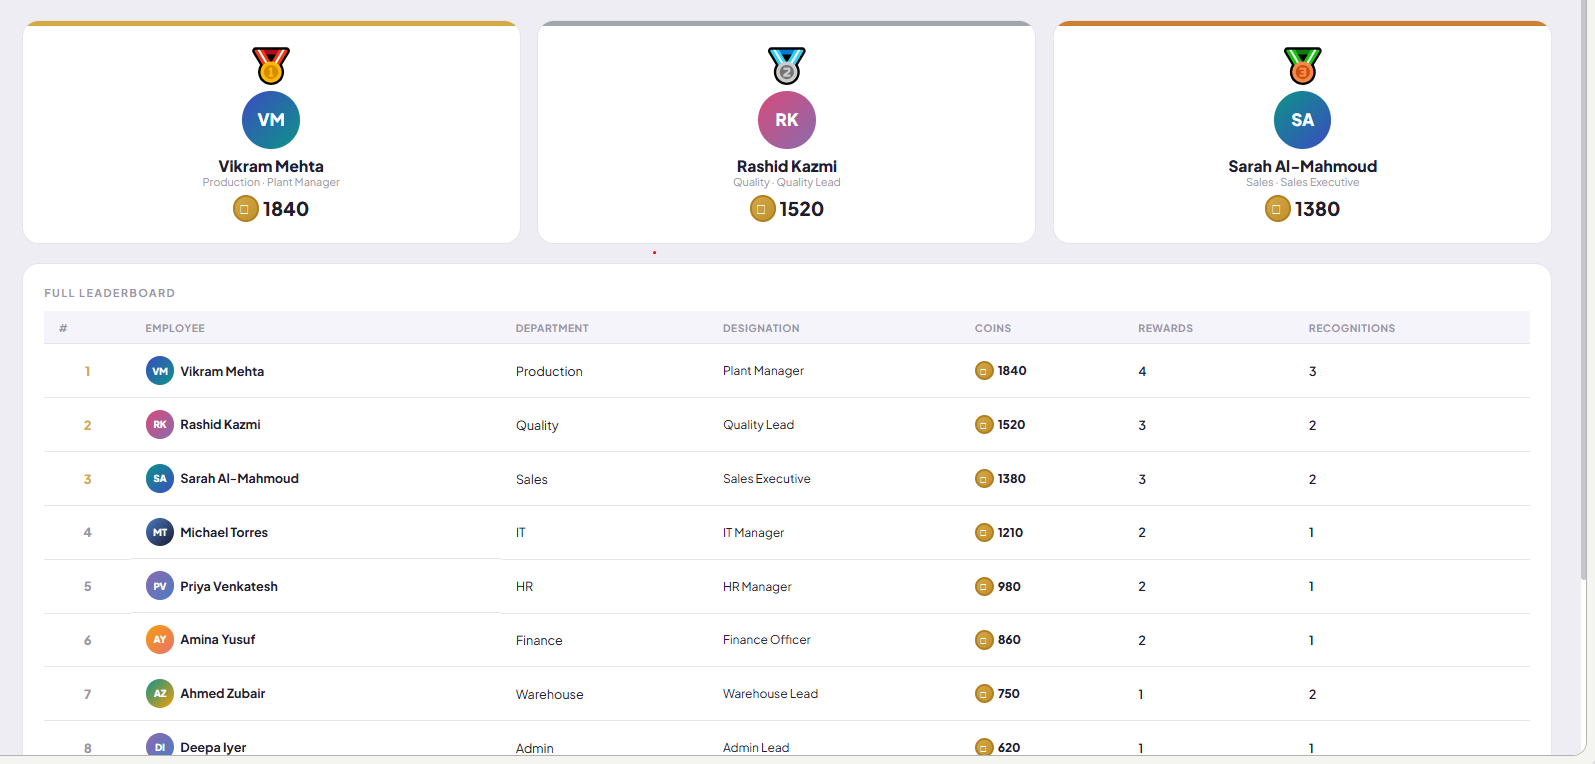This screenshot has width=1595, height=764.
Task: Click the Department column header
Action: (552, 328)
